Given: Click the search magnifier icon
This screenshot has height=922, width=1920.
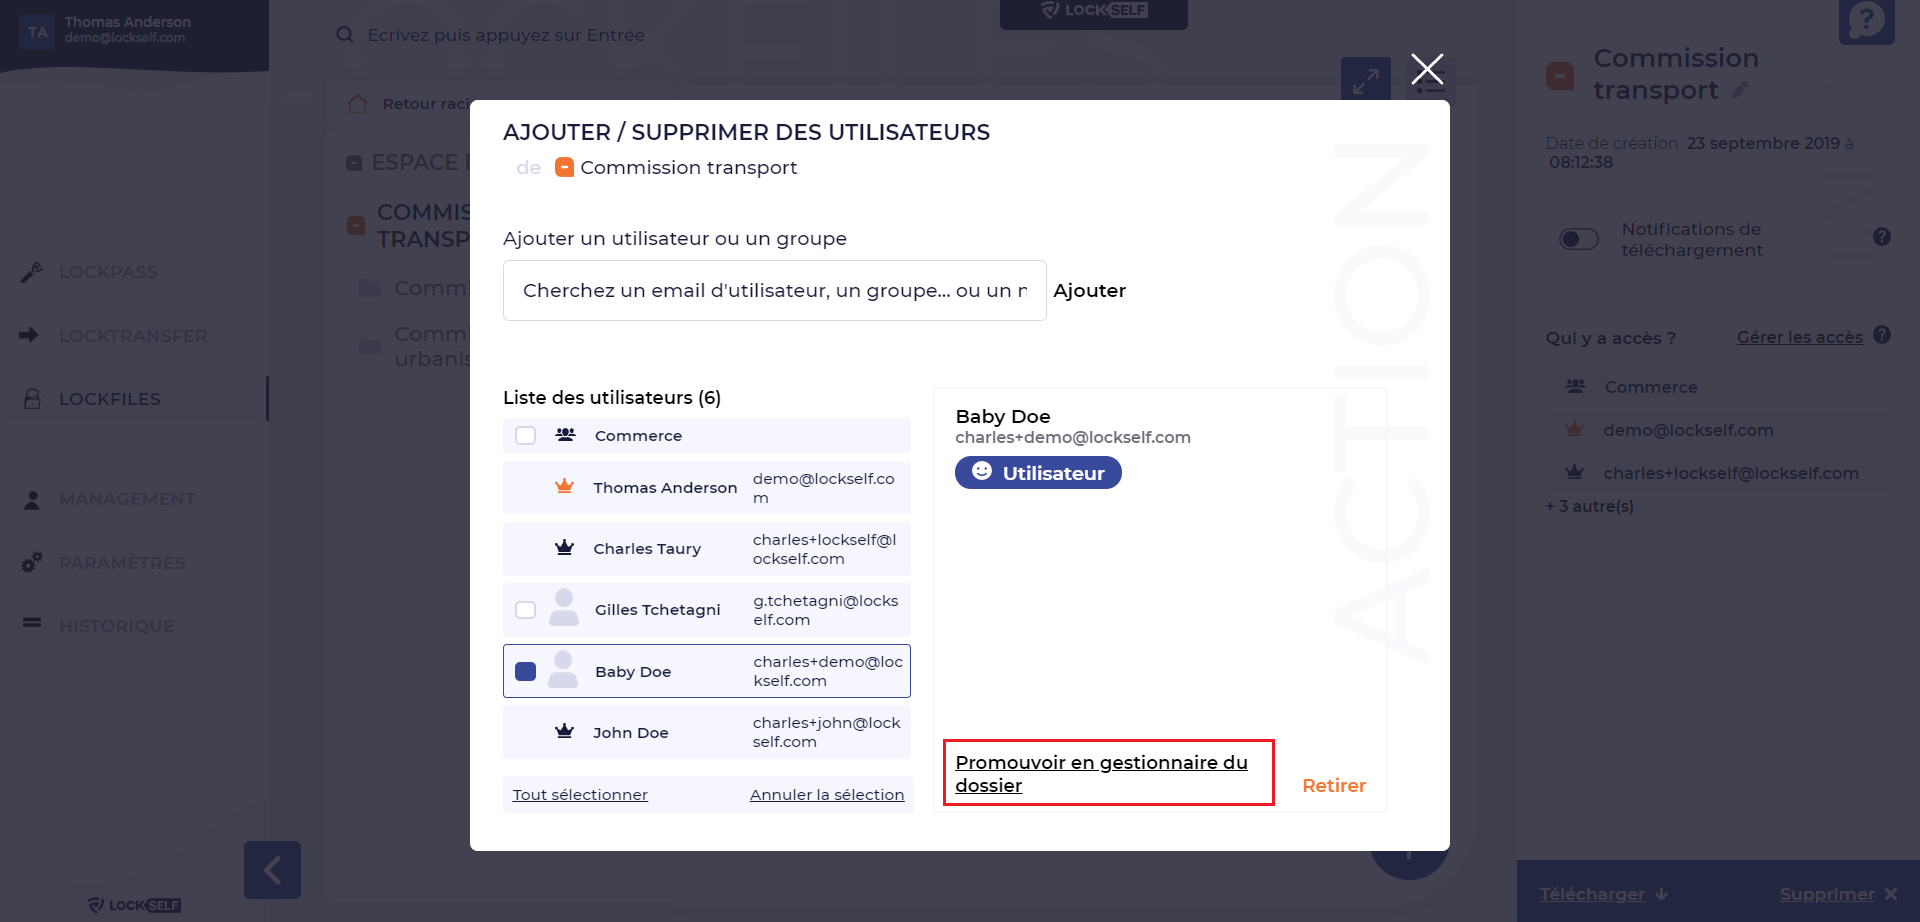Looking at the screenshot, I should [x=345, y=35].
